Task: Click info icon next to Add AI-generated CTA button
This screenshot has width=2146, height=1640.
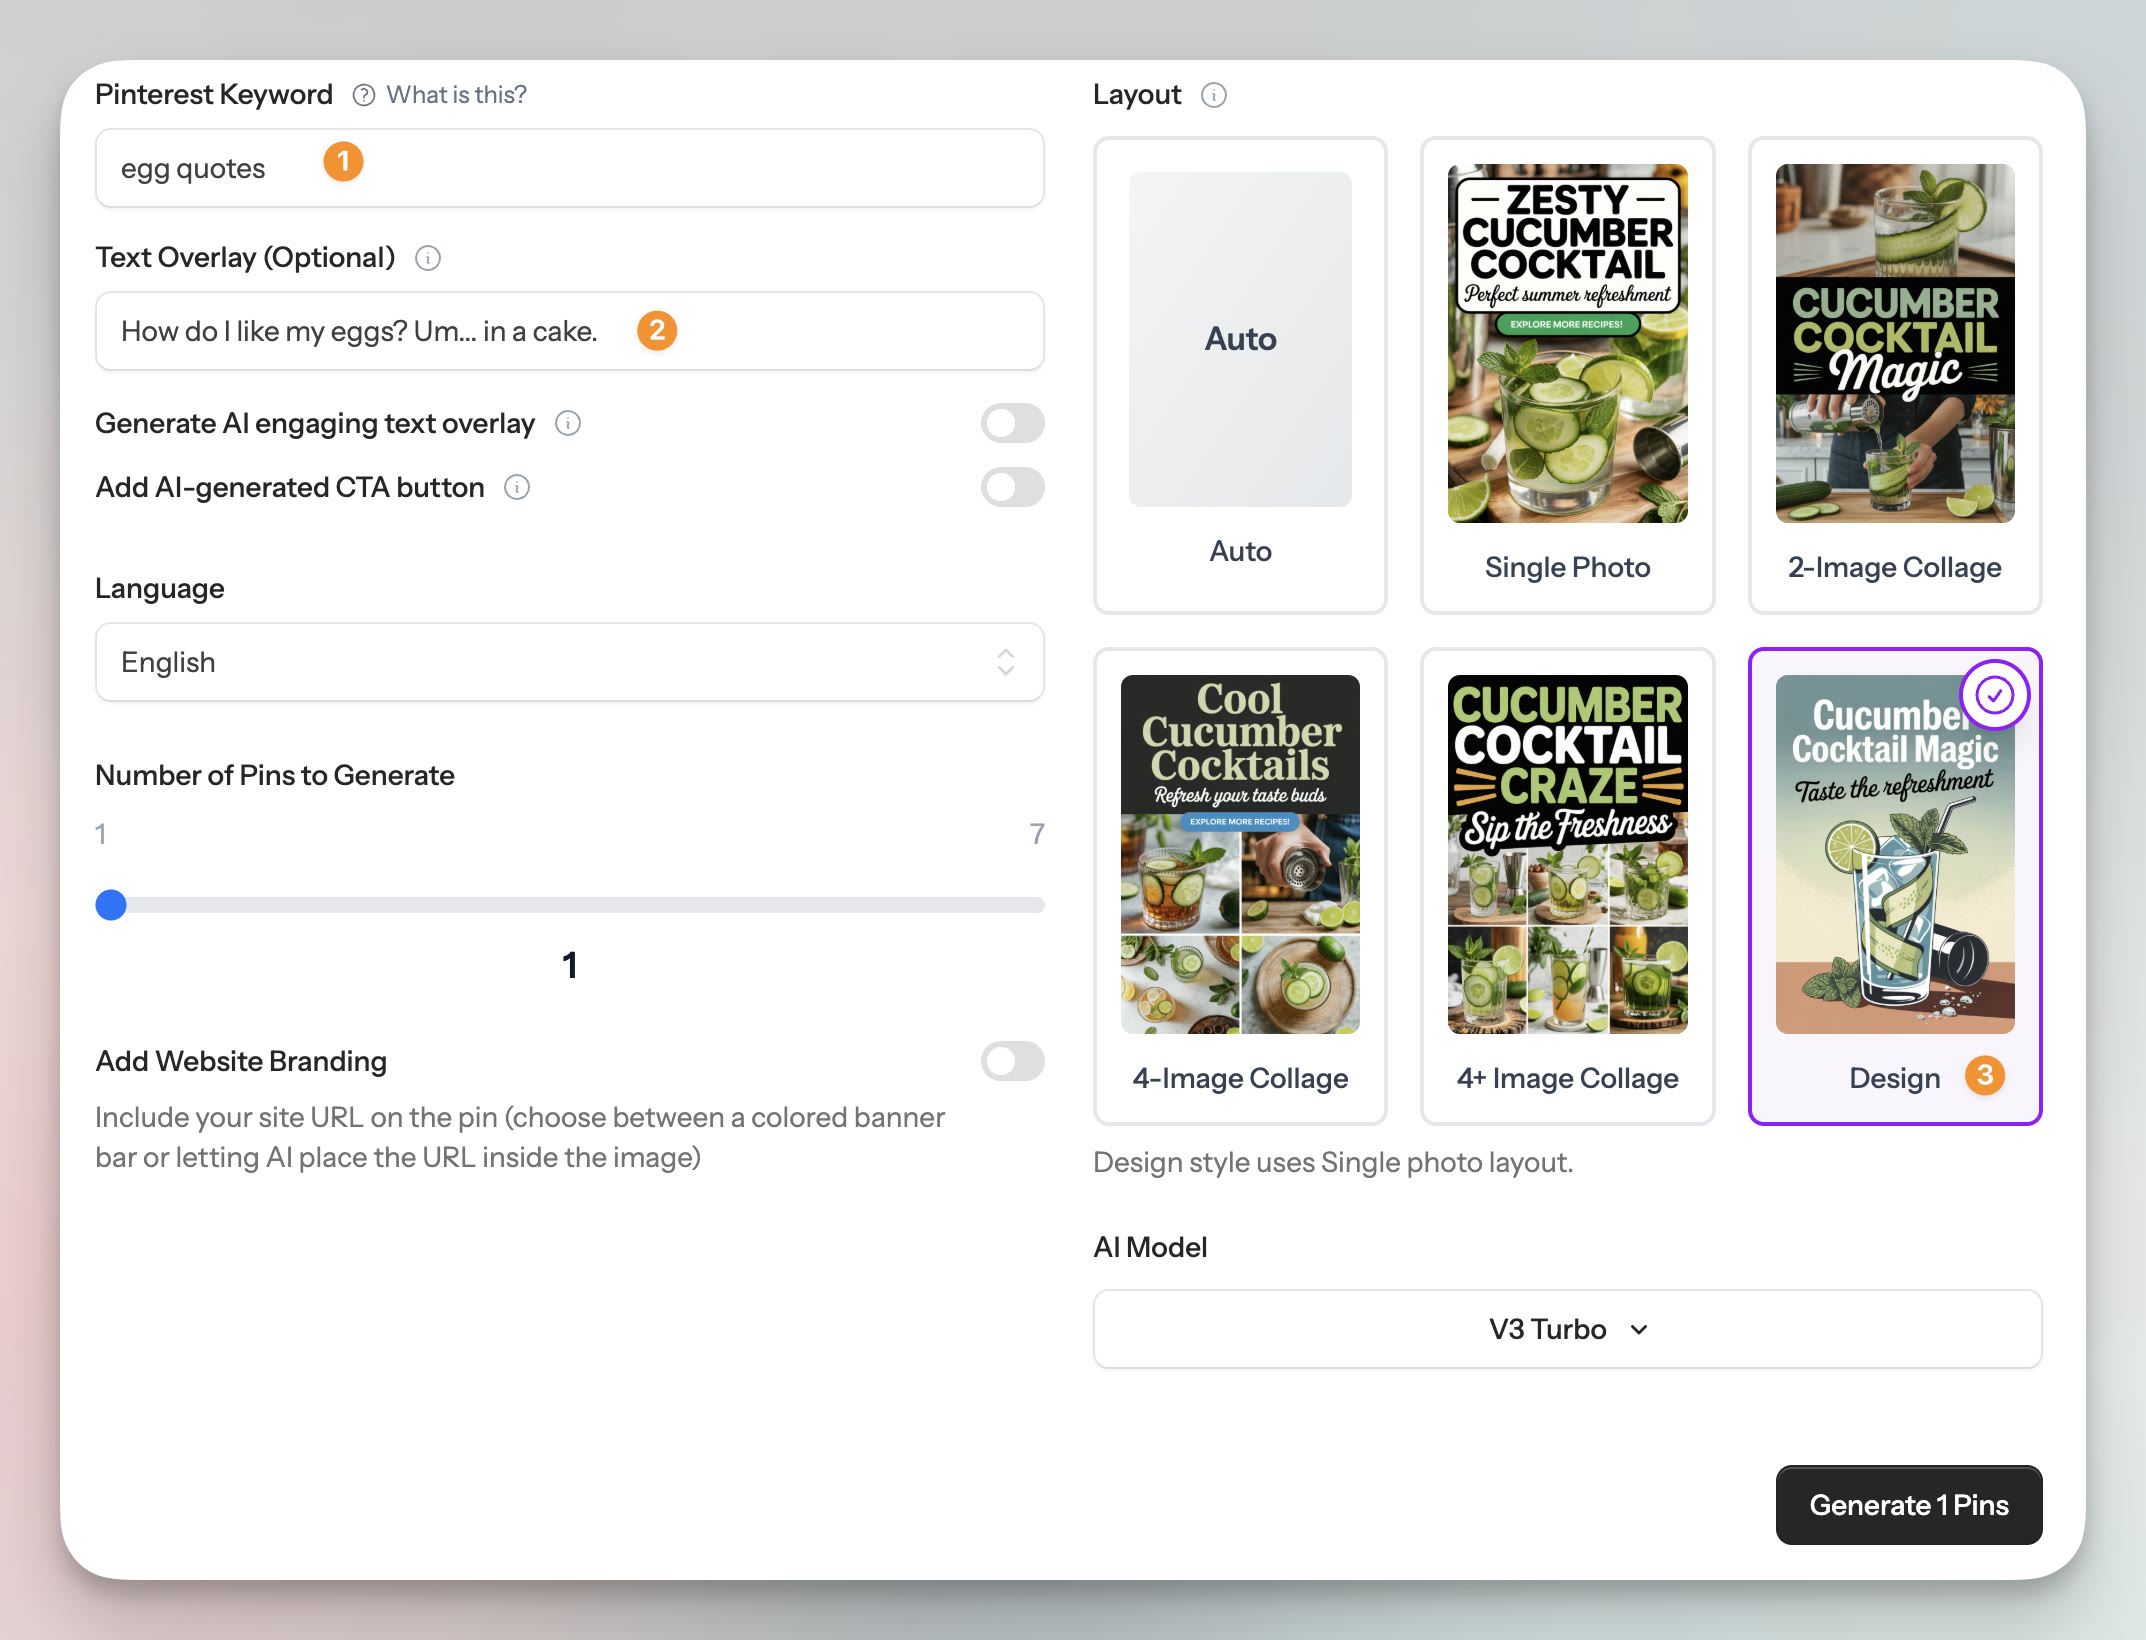Action: tap(517, 488)
